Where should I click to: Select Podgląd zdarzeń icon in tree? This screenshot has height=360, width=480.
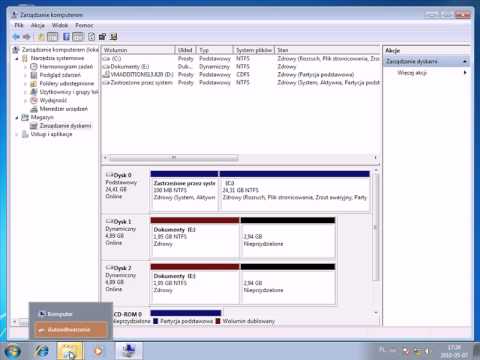point(34,75)
